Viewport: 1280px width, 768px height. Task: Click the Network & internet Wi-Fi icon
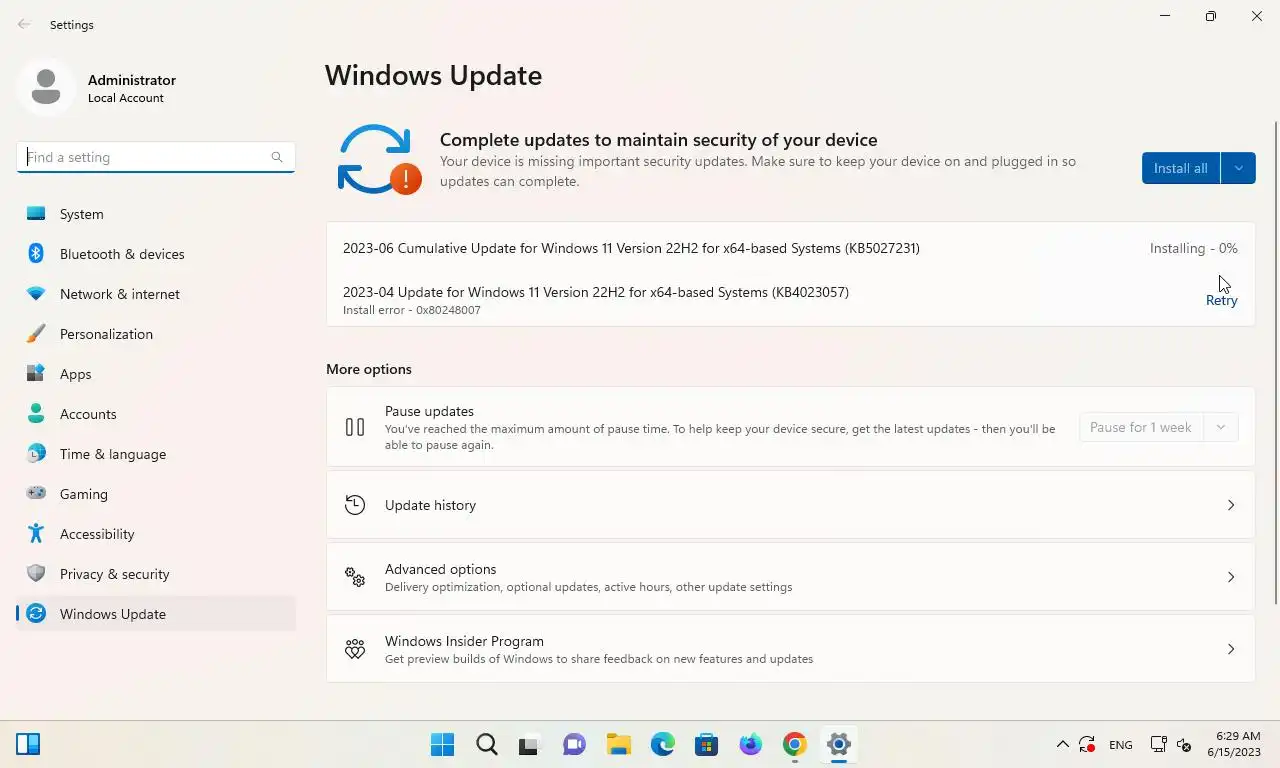click(36, 294)
